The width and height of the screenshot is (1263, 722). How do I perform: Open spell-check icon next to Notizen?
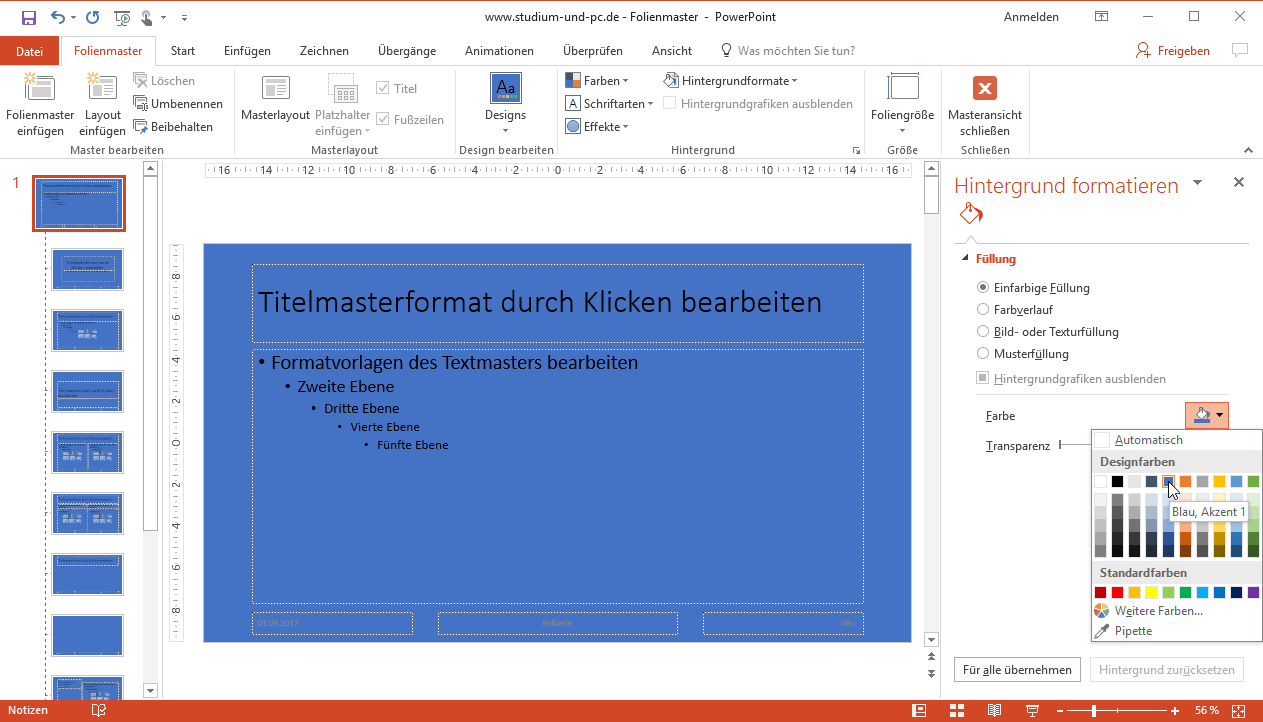(99, 710)
